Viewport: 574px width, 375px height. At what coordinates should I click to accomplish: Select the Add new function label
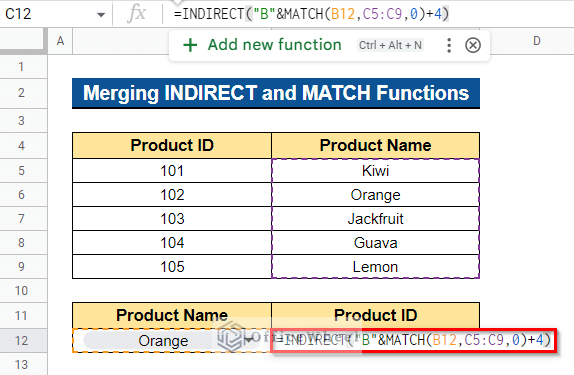[275, 45]
